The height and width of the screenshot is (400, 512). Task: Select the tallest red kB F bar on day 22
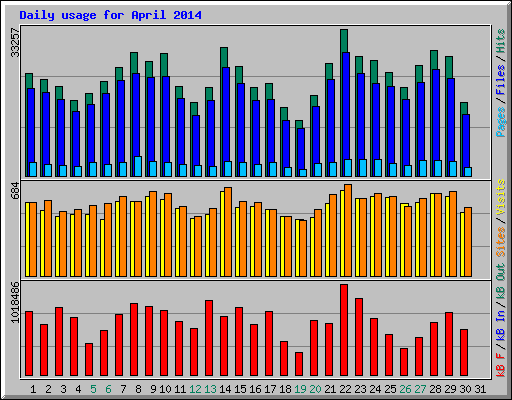pos(344,330)
